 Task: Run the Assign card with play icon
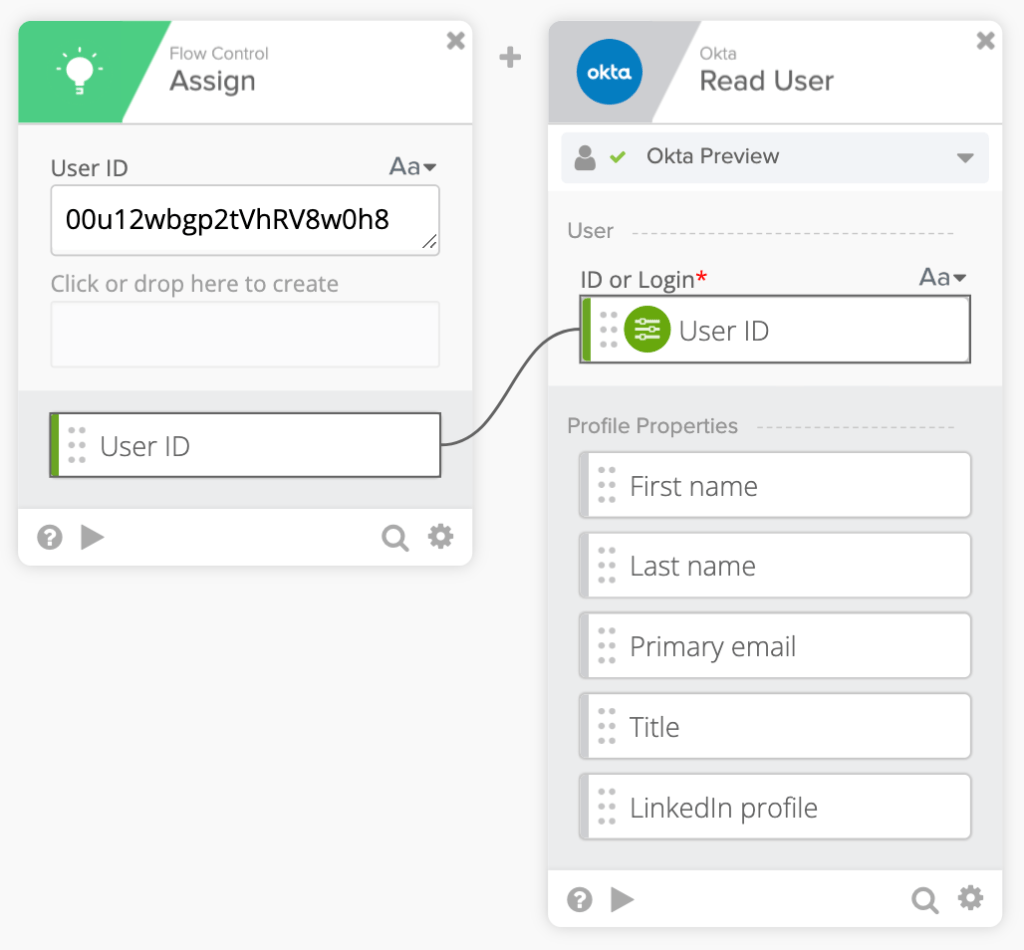click(x=92, y=538)
